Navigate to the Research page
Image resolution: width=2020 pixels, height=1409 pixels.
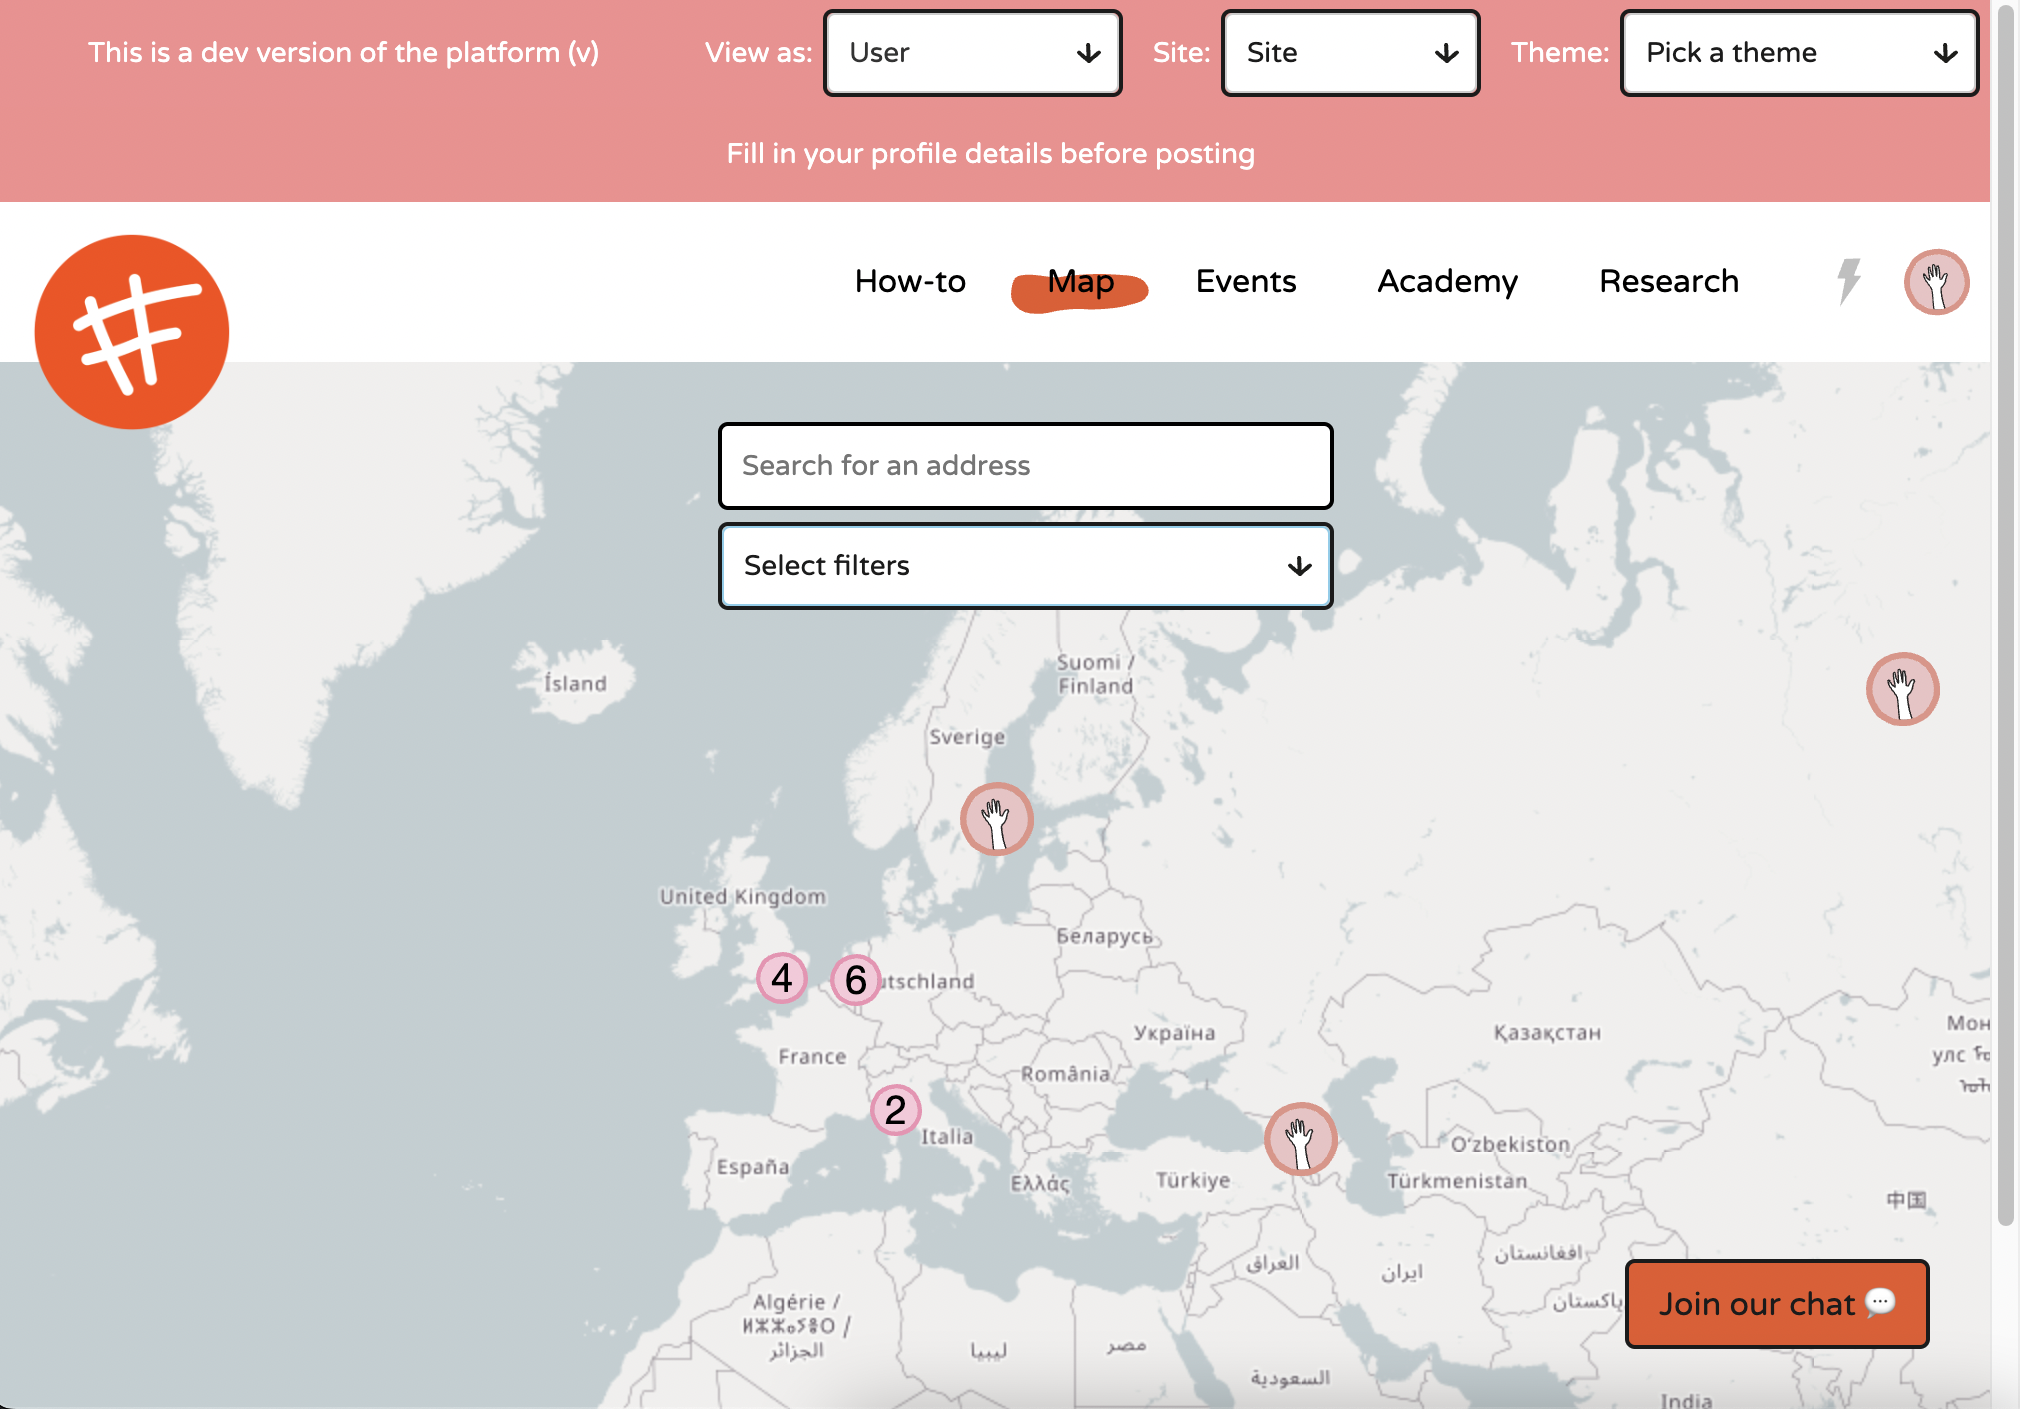[x=1668, y=281]
